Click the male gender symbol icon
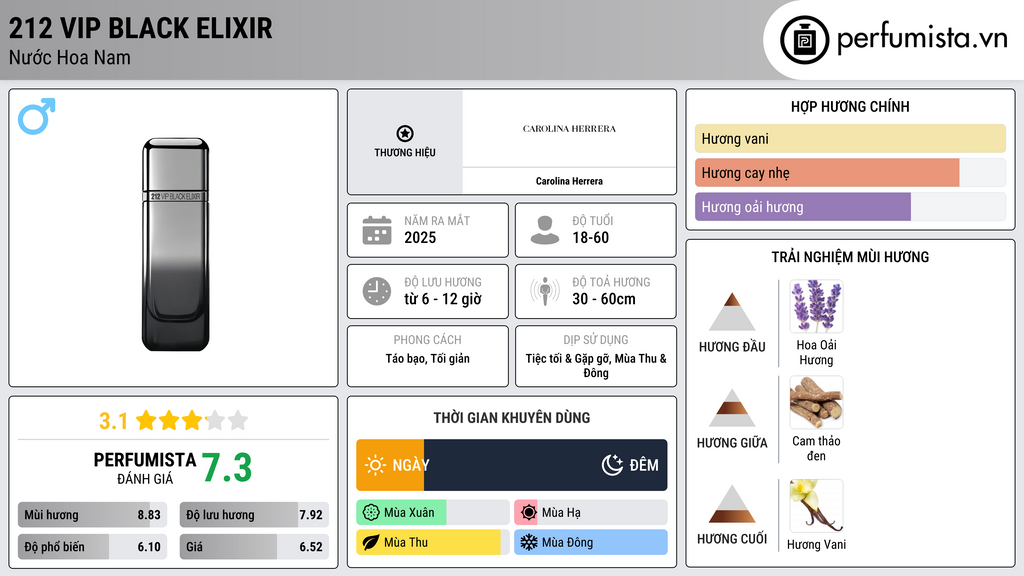The width and height of the screenshot is (1024, 576). (37, 116)
